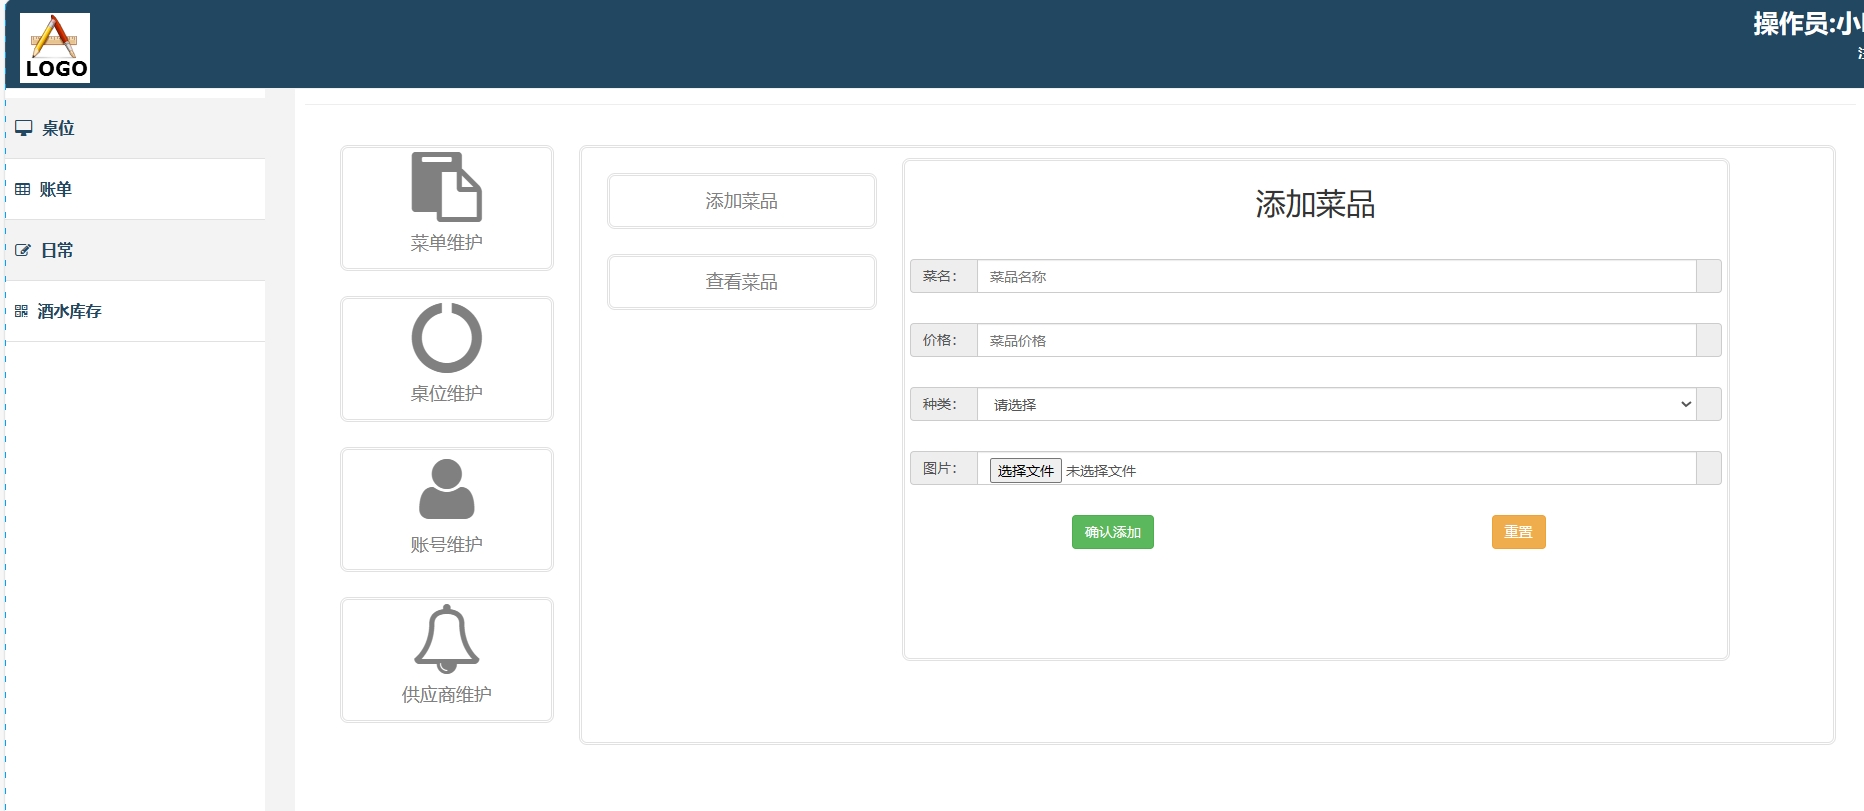Click the monitor icon beside 桌位

23,128
